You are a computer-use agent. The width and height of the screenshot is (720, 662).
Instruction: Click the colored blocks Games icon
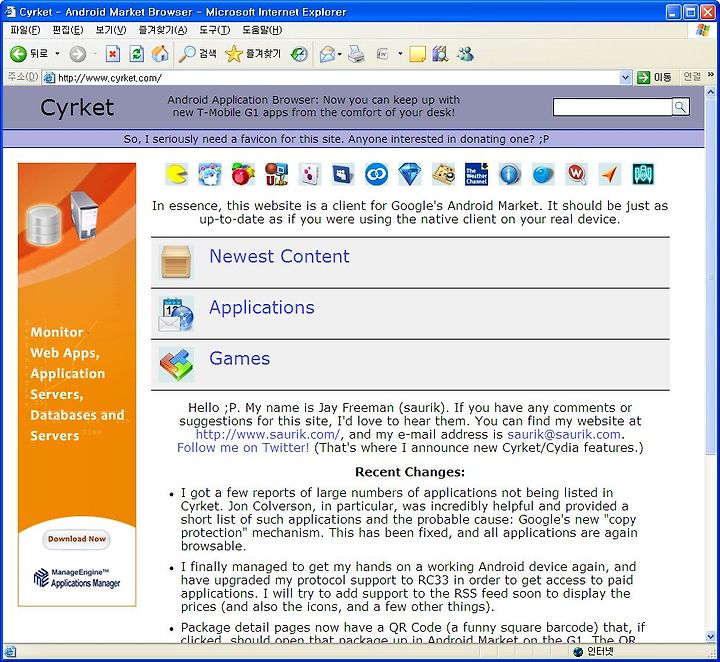pos(176,365)
